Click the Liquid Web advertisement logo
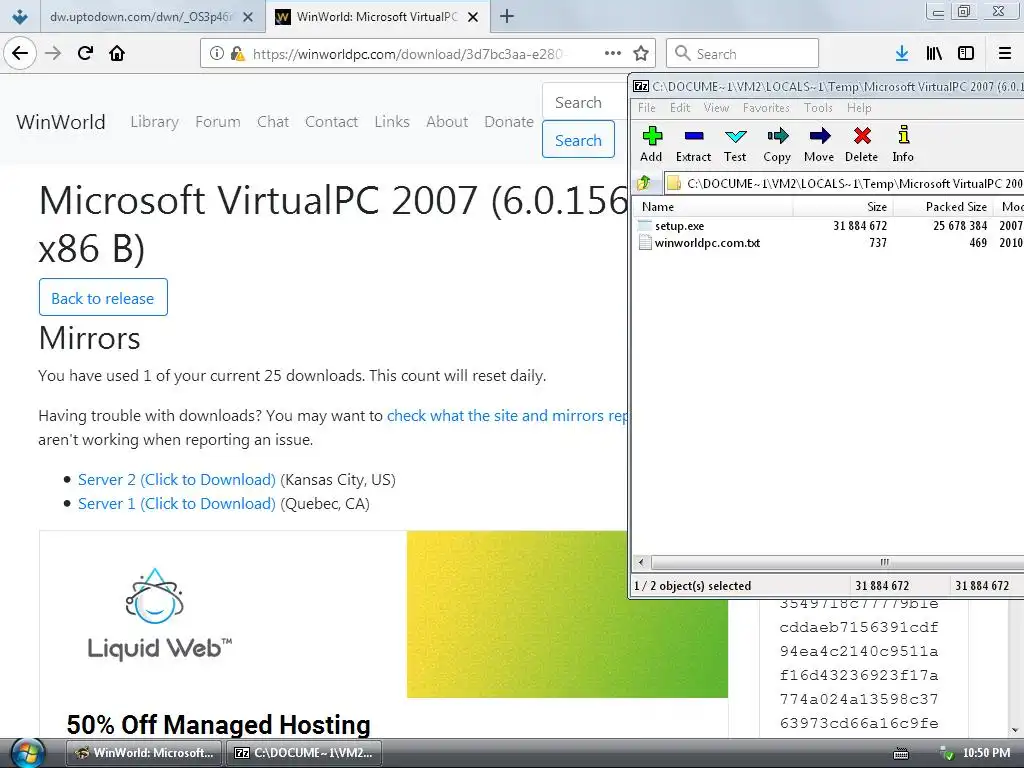Screen dimensions: 1024x768 pyautogui.click(x=159, y=614)
